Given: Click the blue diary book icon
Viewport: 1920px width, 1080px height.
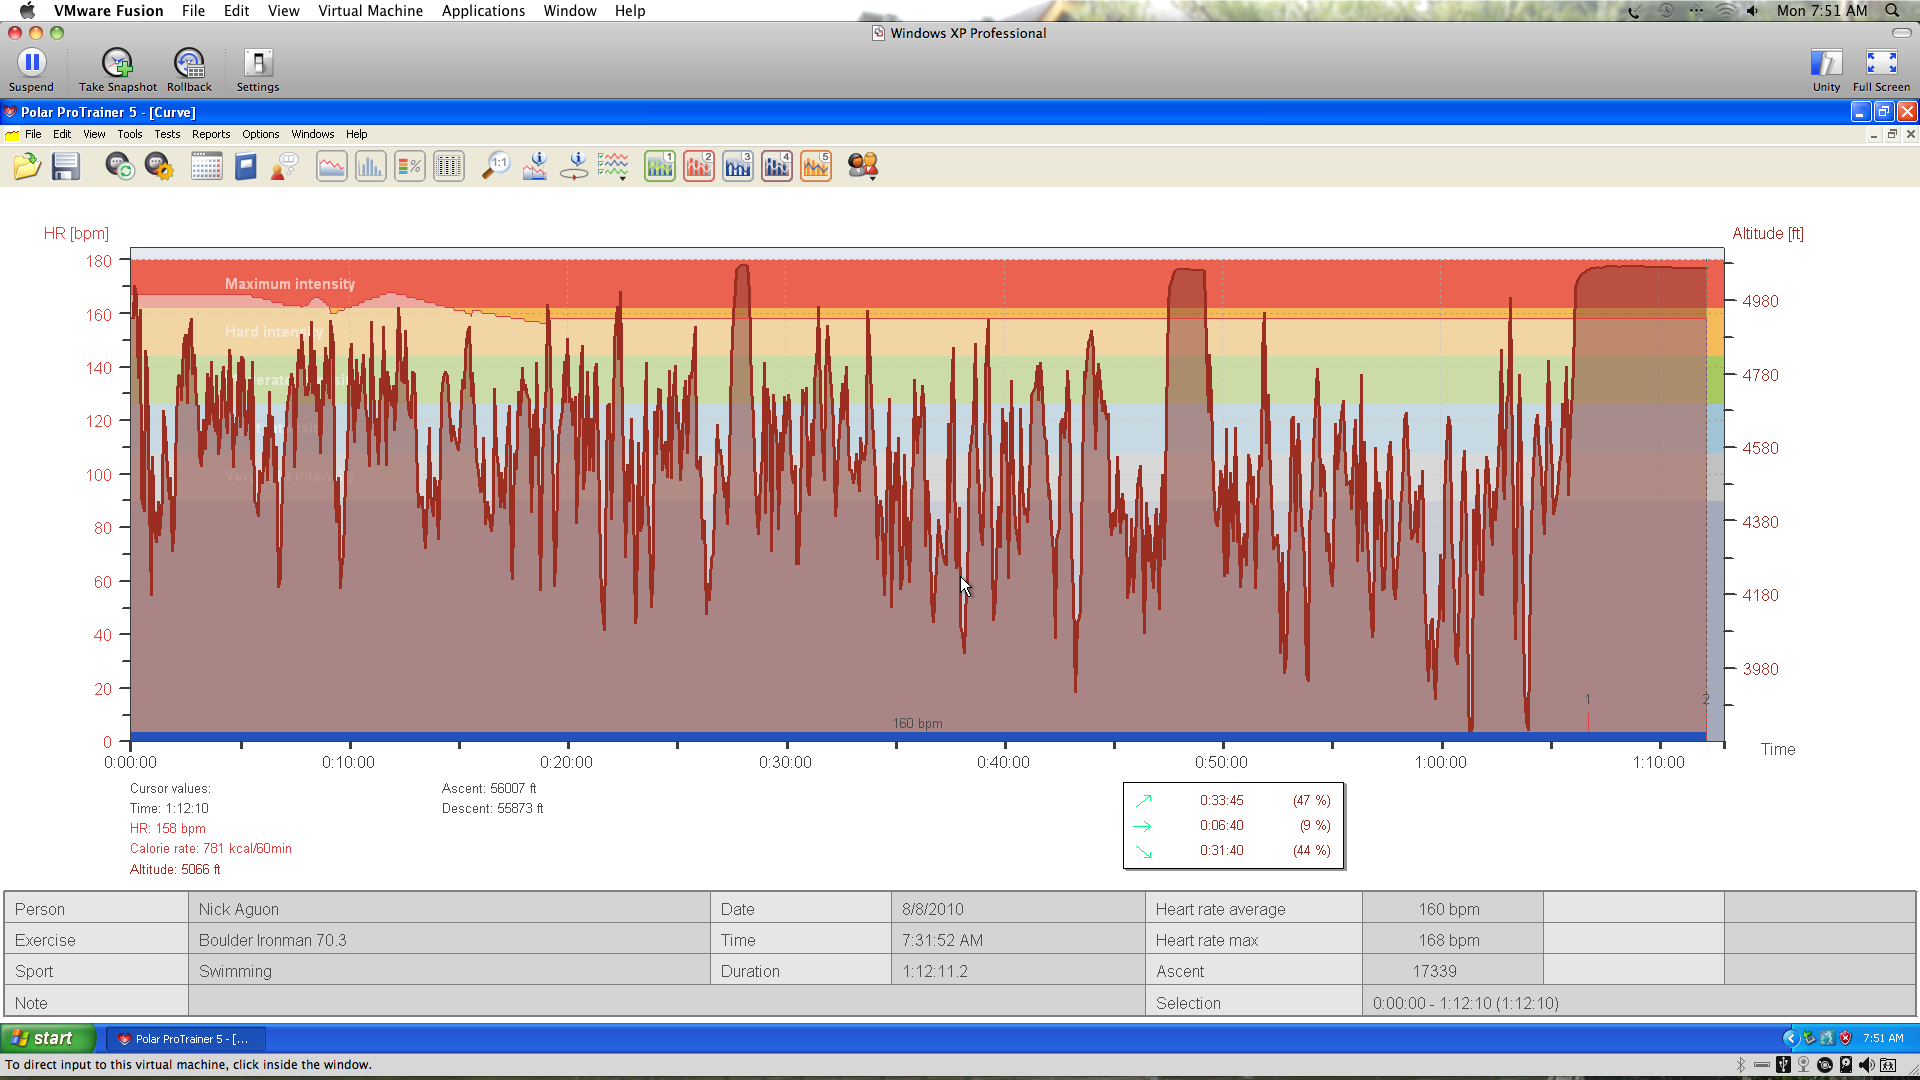Looking at the screenshot, I should [x=246, y=166].
